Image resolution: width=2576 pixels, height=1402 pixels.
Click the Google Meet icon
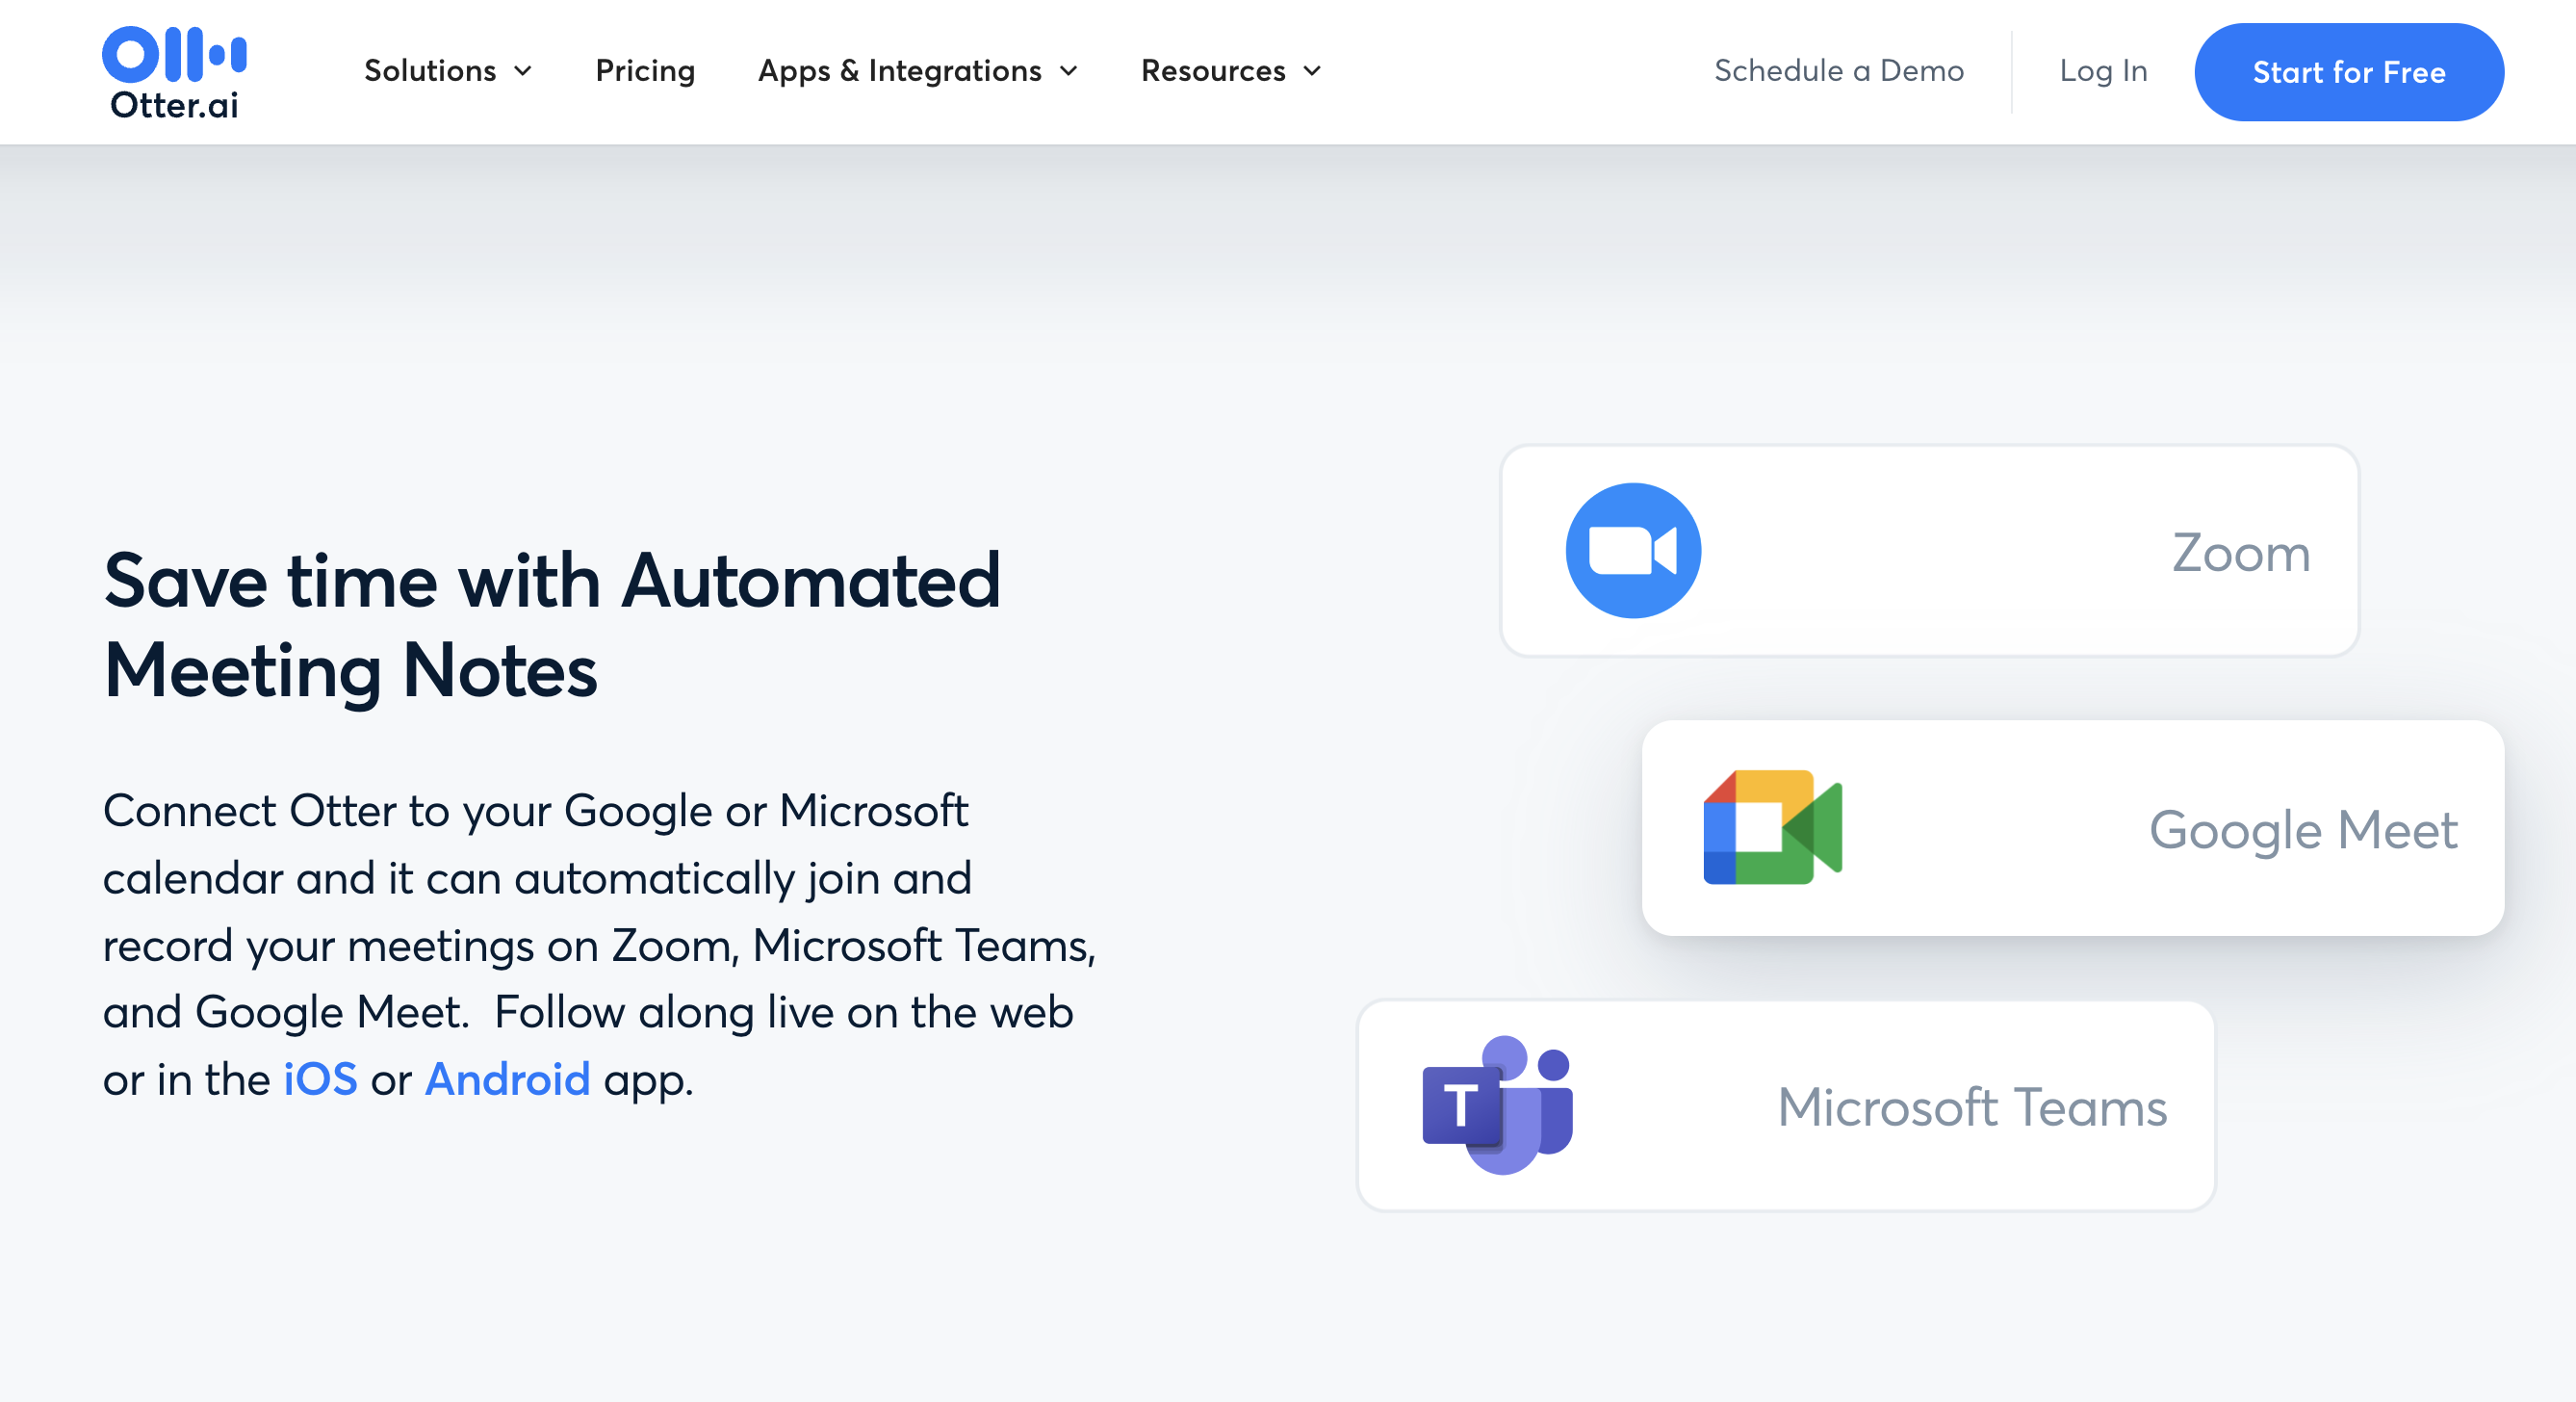[1772, 827]
